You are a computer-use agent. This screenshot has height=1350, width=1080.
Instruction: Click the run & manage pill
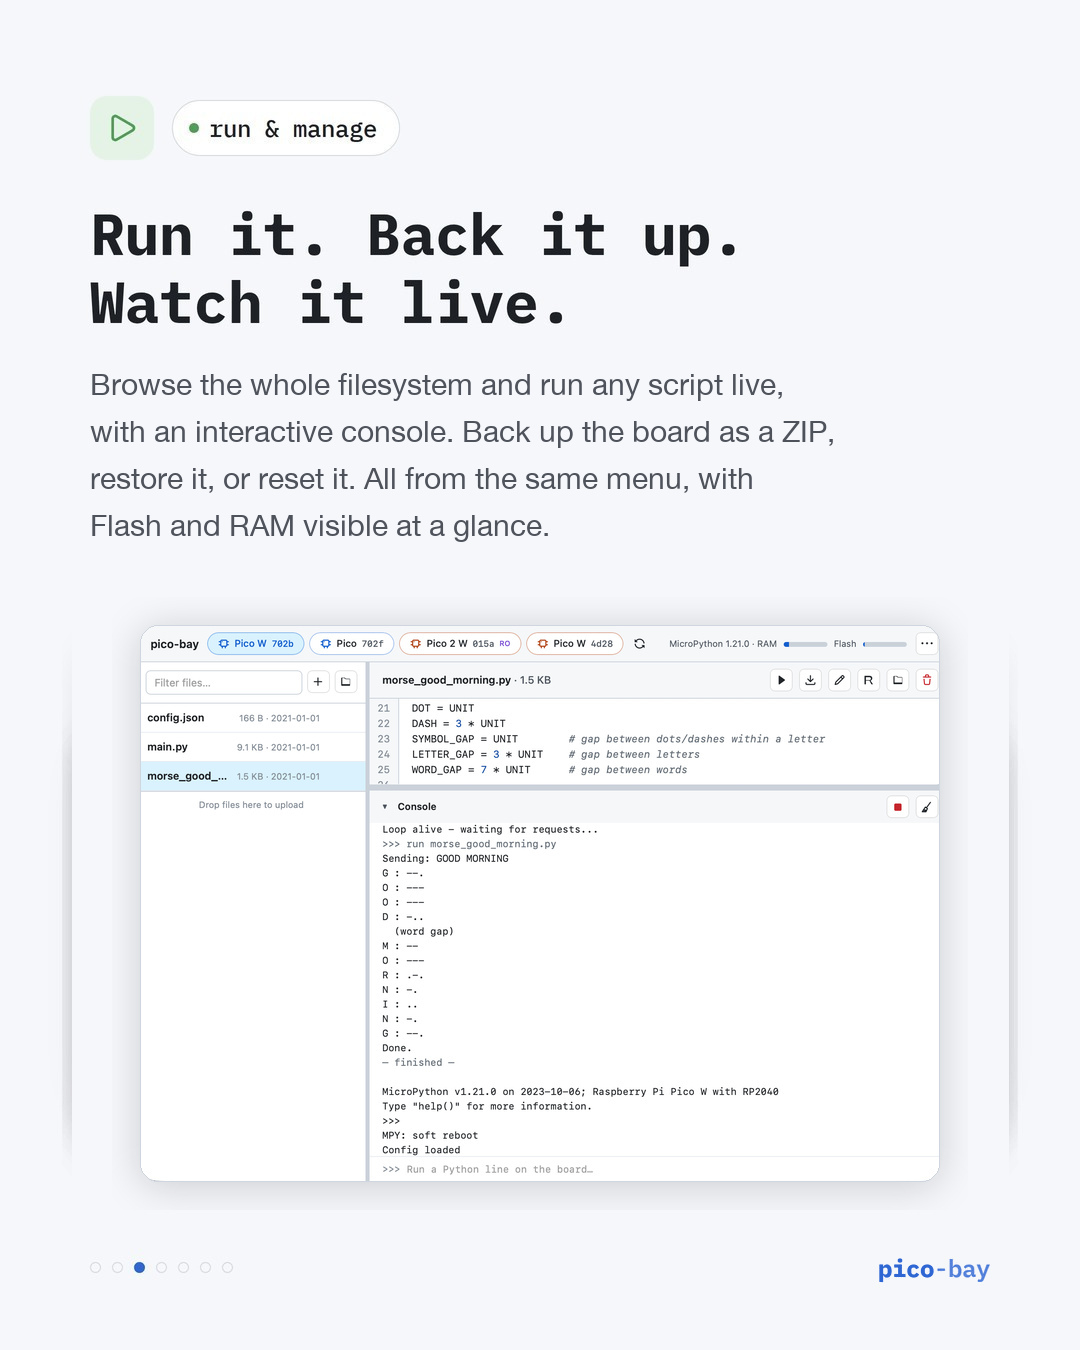point(286,128)
